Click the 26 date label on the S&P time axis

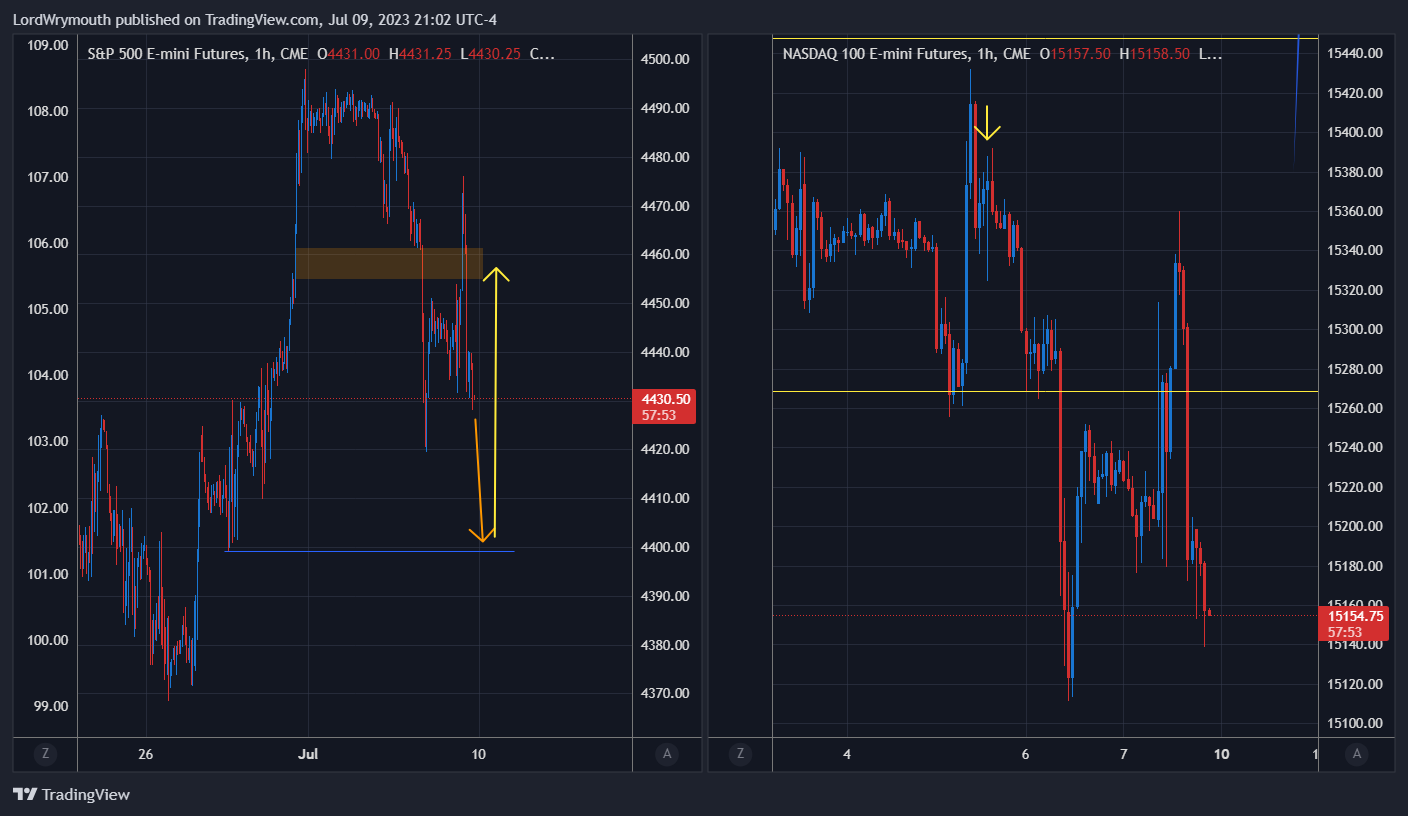click(146, 754)
